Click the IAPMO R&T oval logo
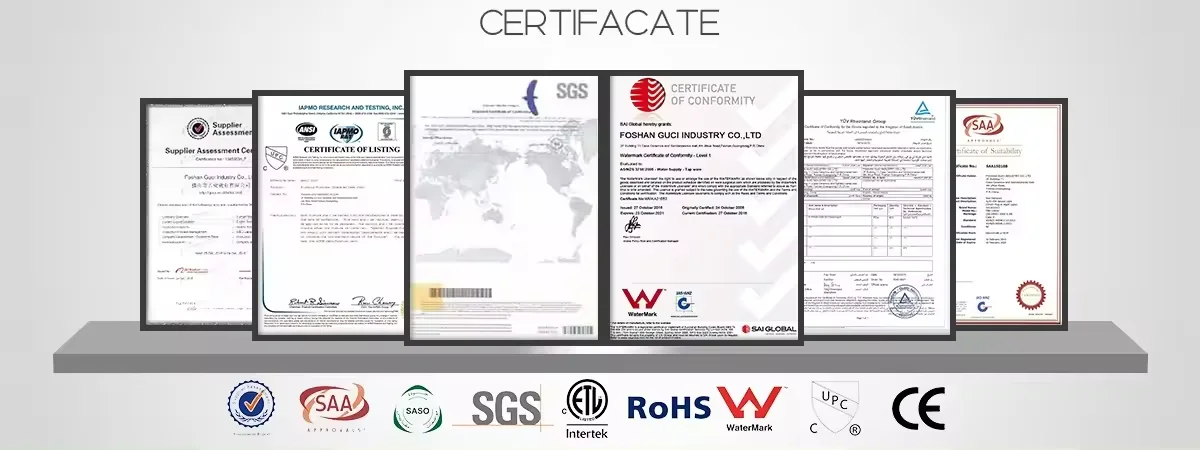This screenshot has width=1200, height=450. (346, 131)
